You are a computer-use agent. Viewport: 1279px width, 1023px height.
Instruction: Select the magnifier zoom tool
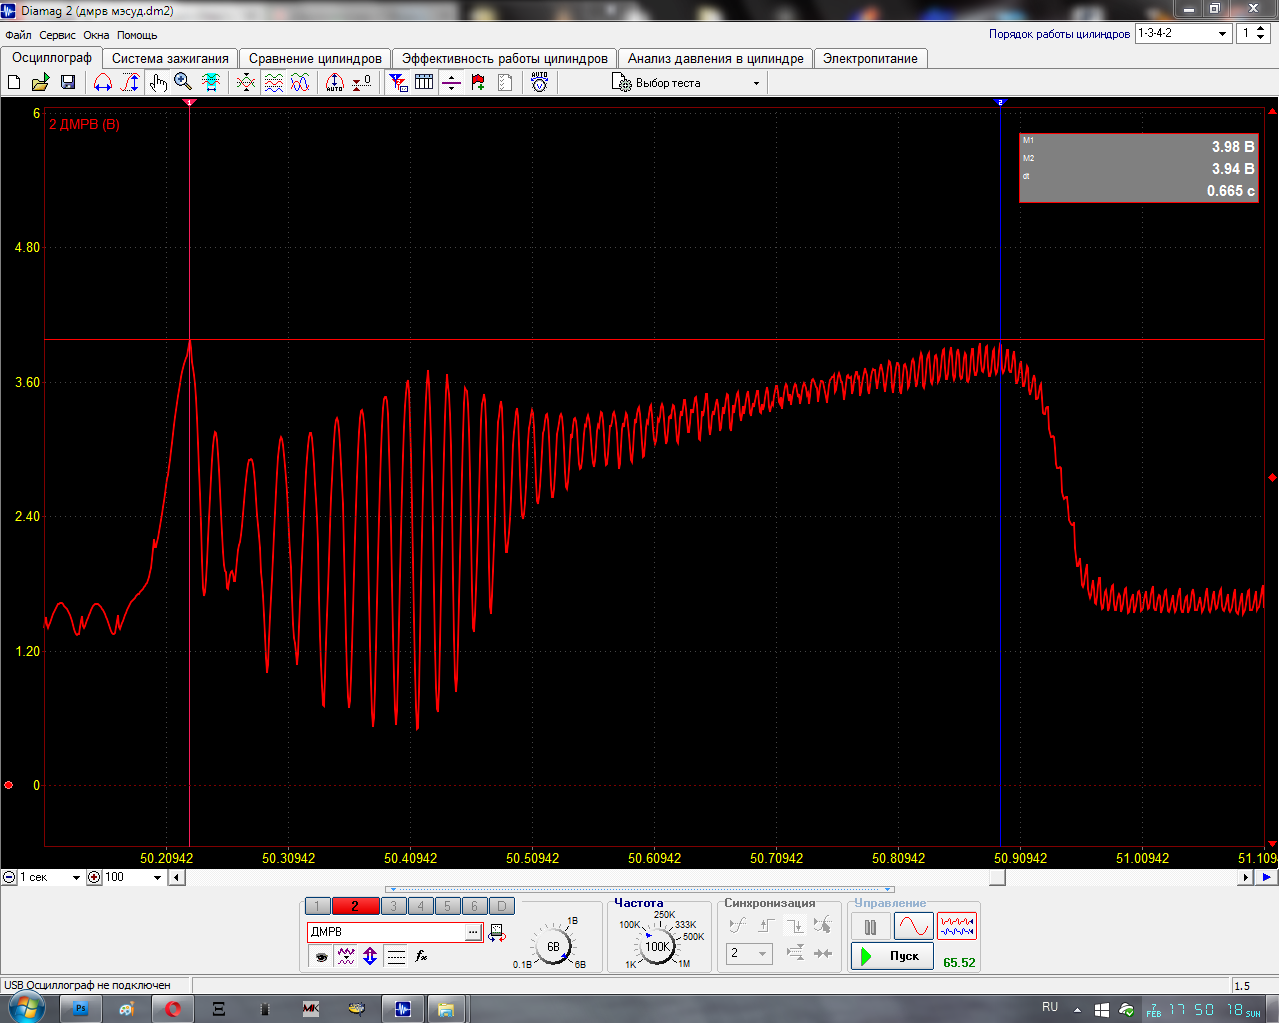point(183,83)
